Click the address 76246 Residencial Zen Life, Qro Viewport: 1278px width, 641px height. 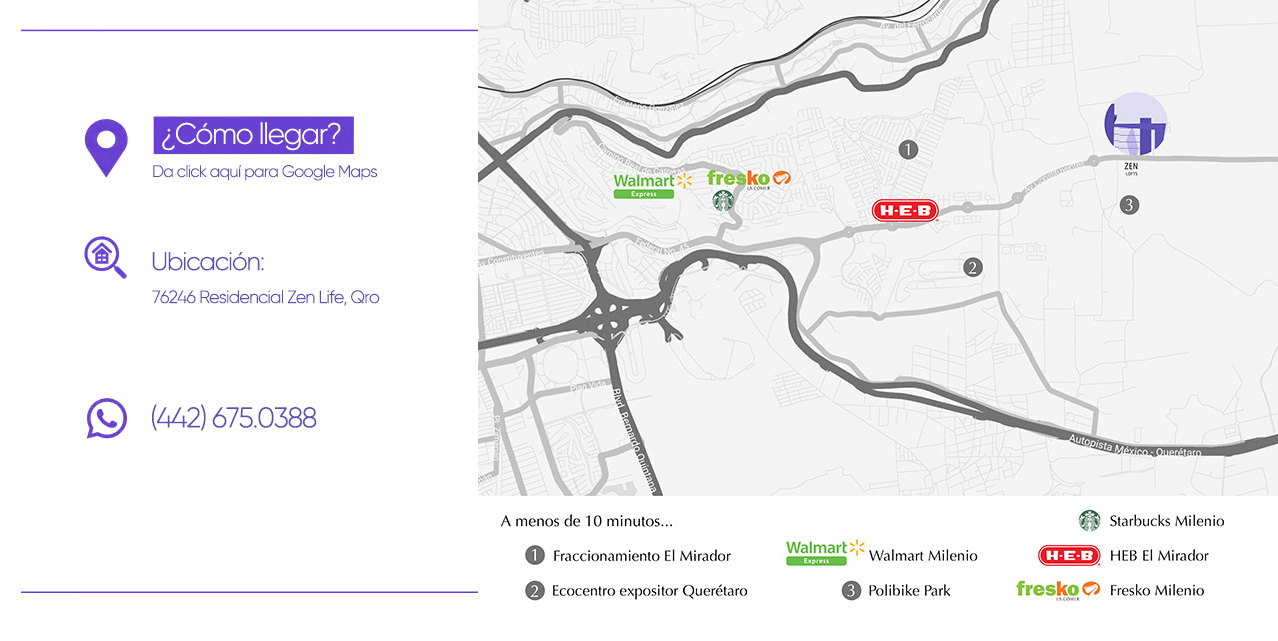click(265, 298)
